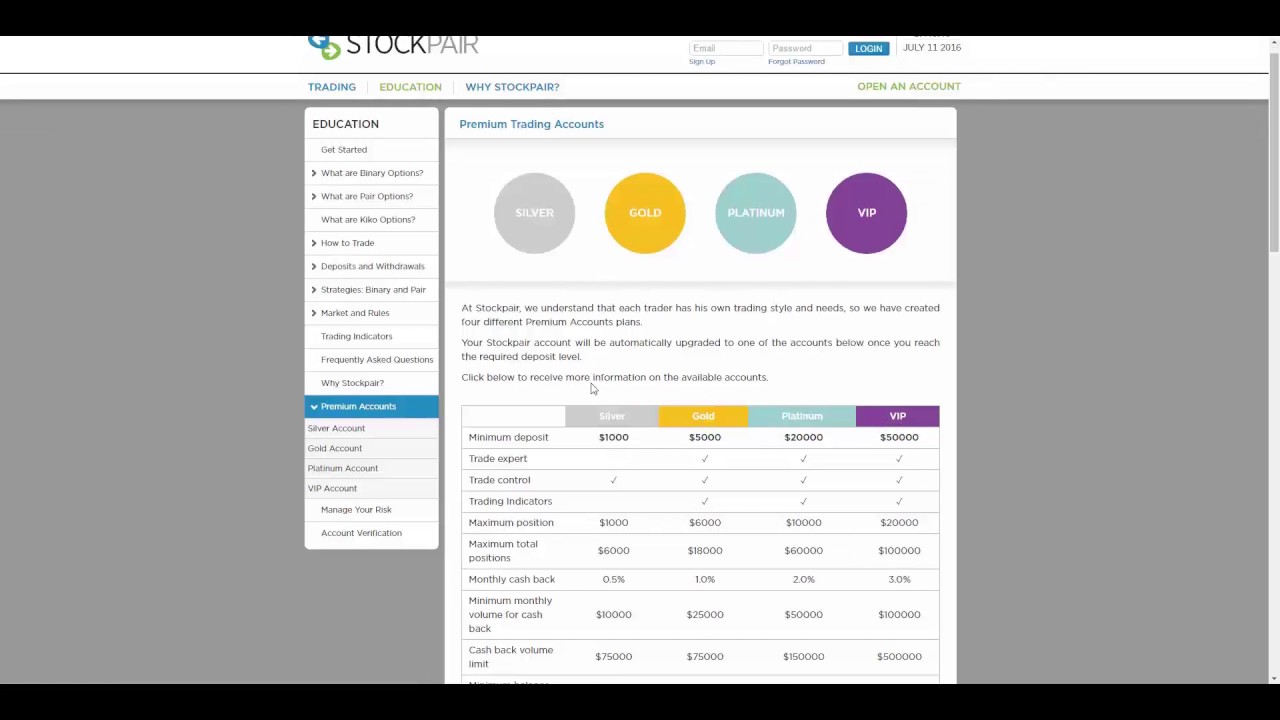This screenshot has height=720, width=1280.
Task: Open VIP Account sidebar item
Action: tap(332, 488)
